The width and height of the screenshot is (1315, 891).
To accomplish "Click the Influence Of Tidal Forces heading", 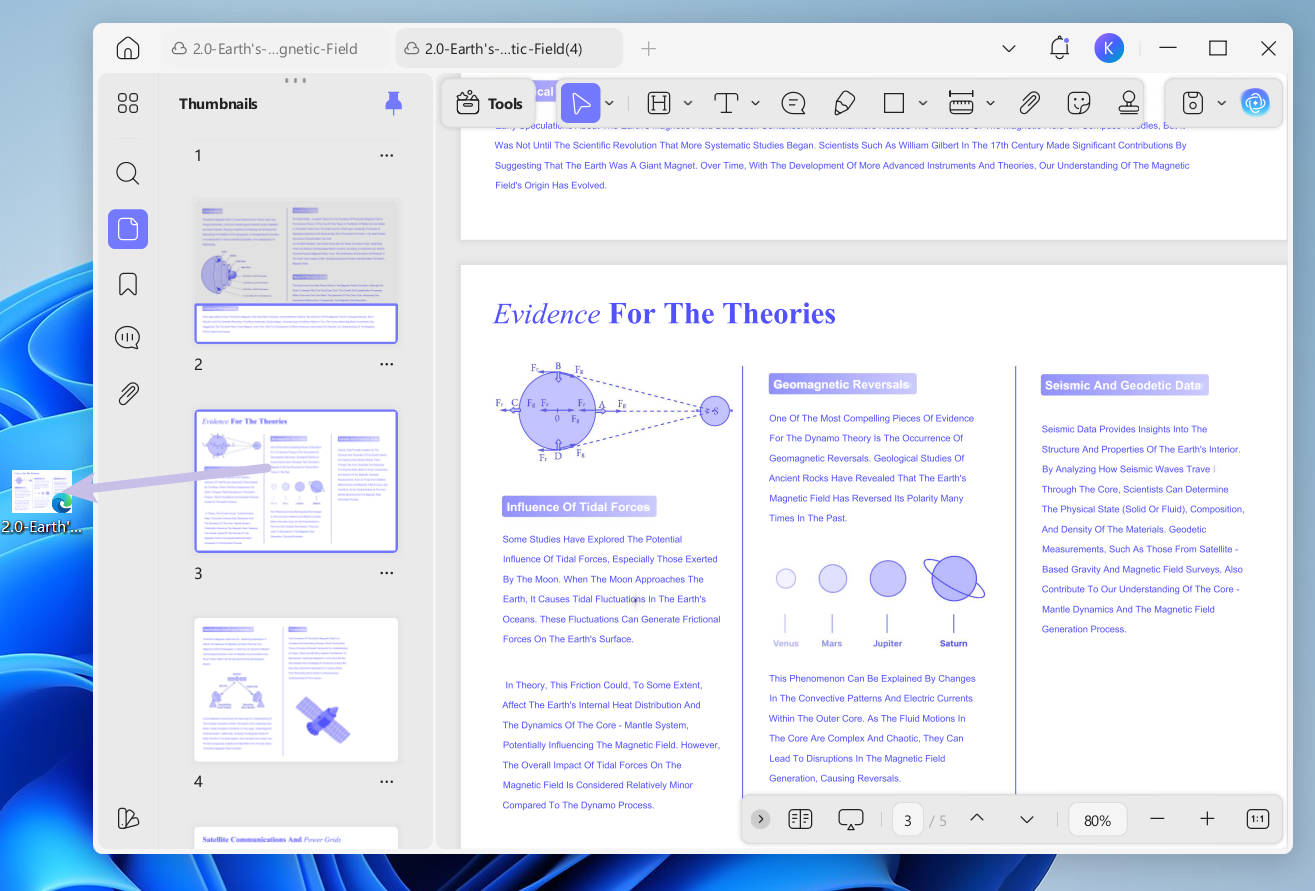I will point(578,507).
